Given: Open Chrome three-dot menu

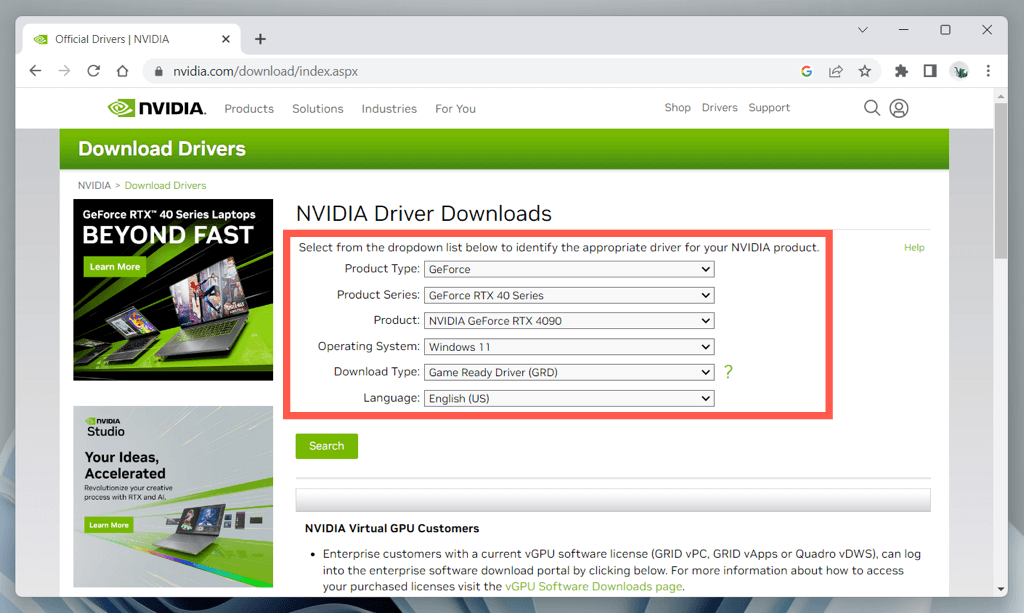Looking at the screenshot, I should pos(988,71).
